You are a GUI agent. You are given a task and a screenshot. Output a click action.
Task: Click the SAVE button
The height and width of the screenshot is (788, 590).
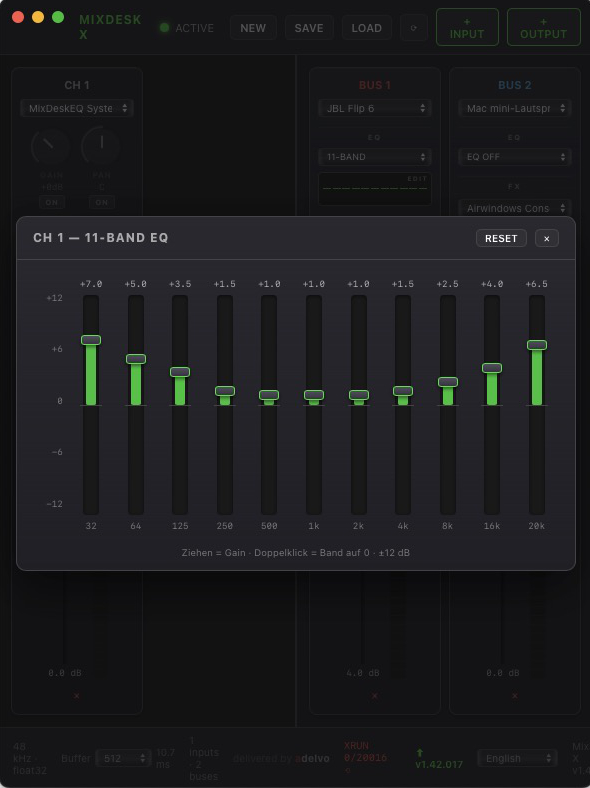[x=309, y=28]
